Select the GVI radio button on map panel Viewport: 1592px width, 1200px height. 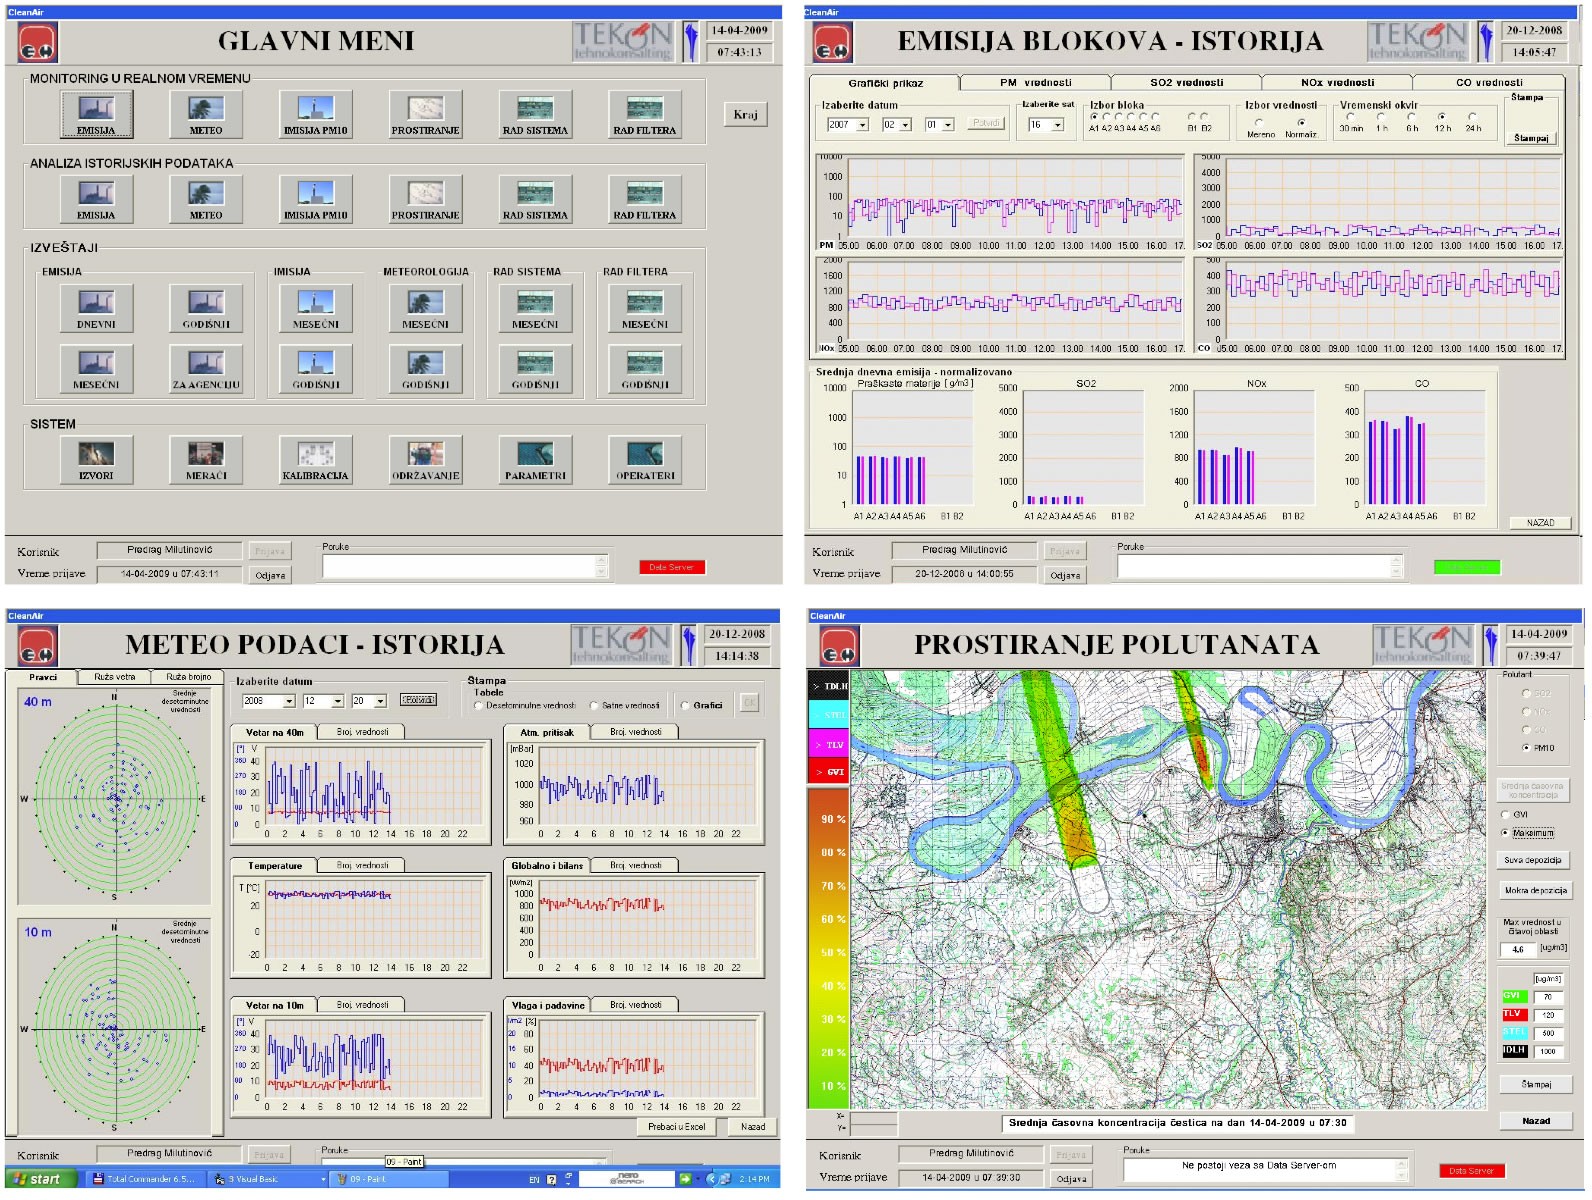[1506, 814]
